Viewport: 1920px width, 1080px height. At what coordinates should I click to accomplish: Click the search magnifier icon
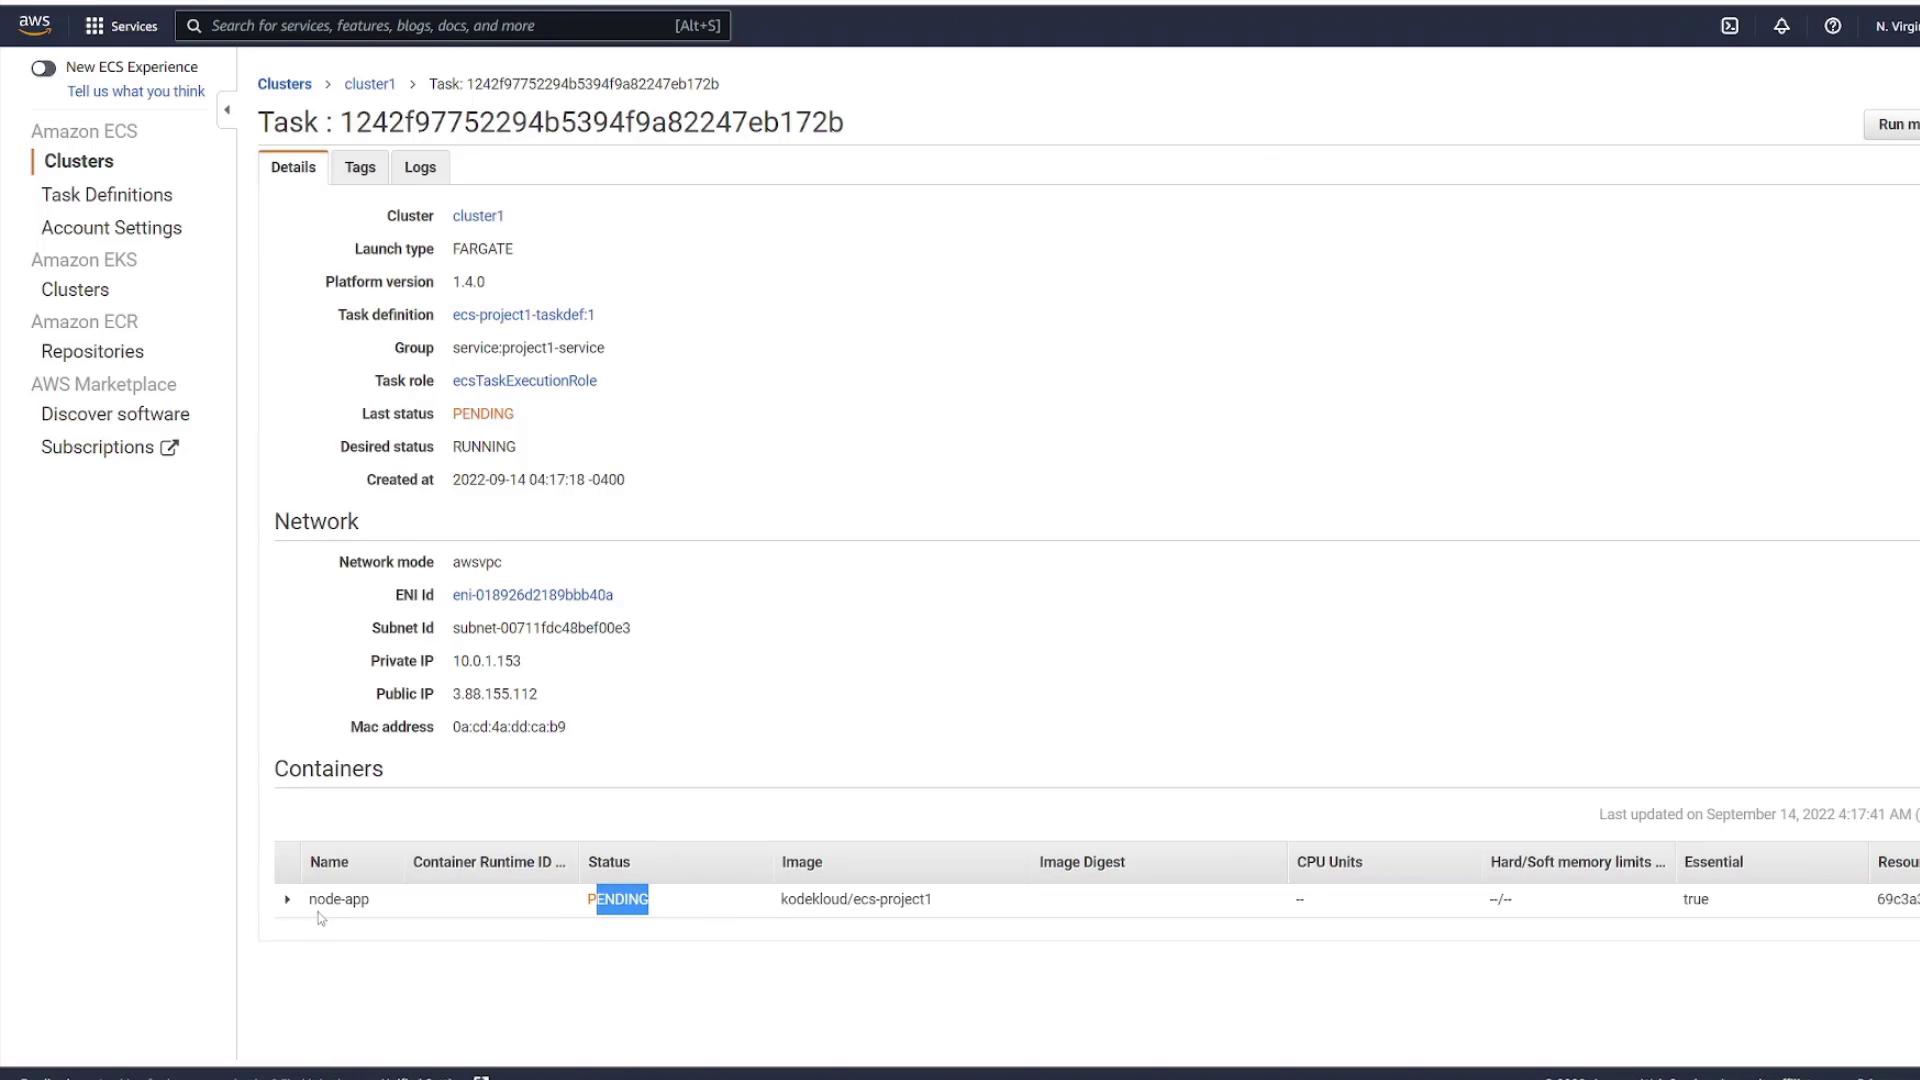click(194, 26)
